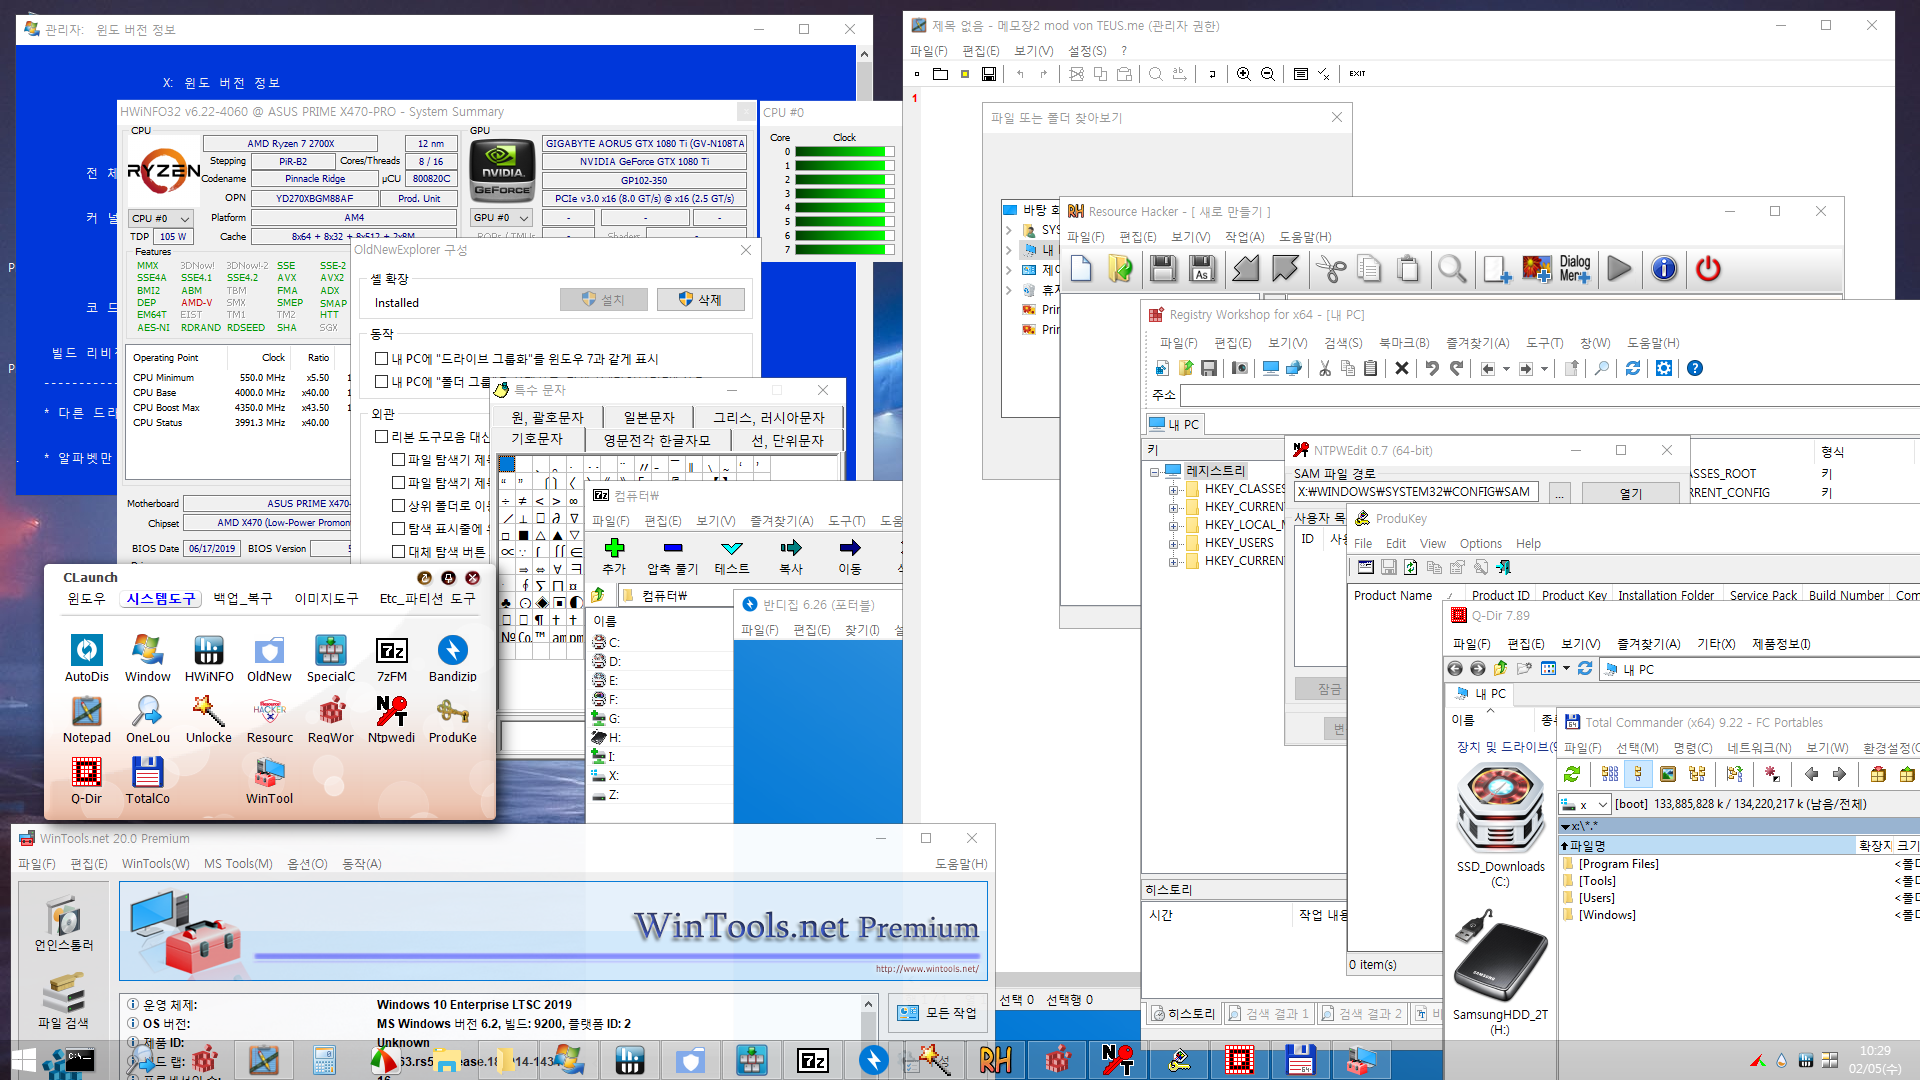The width and height of the screenshot is (1920, 1080).
Task: Check the second File Explorer title option
Action: click(x=398, y=482)
